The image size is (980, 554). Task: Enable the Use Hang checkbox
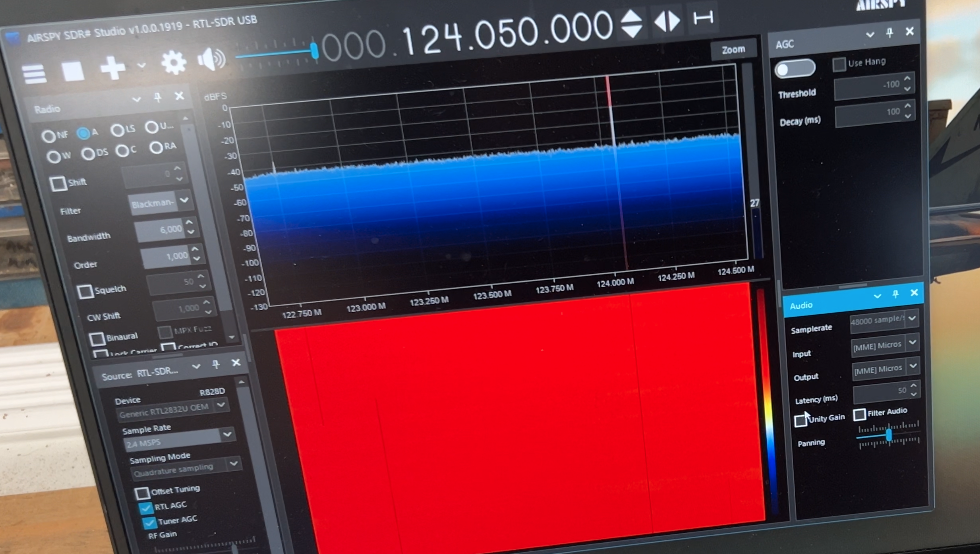point(839,64)
